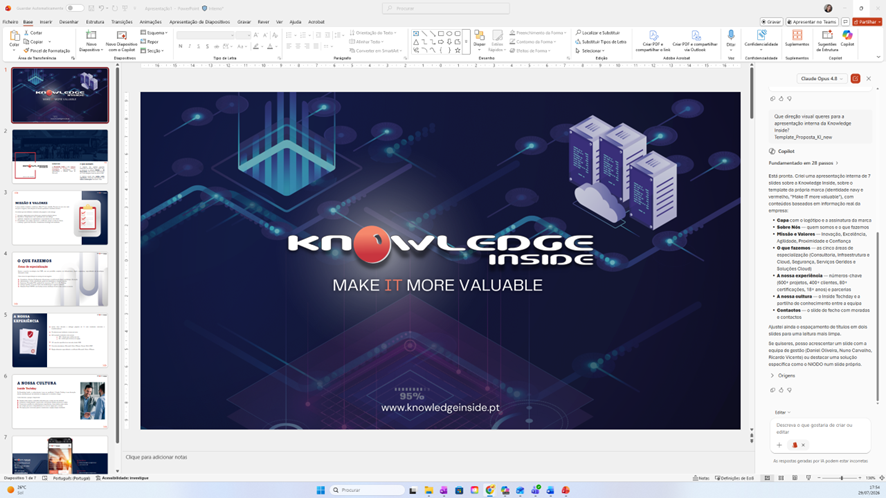Toggle italic formatting
This screenshot has width=886, height=498.
(190, 46)
